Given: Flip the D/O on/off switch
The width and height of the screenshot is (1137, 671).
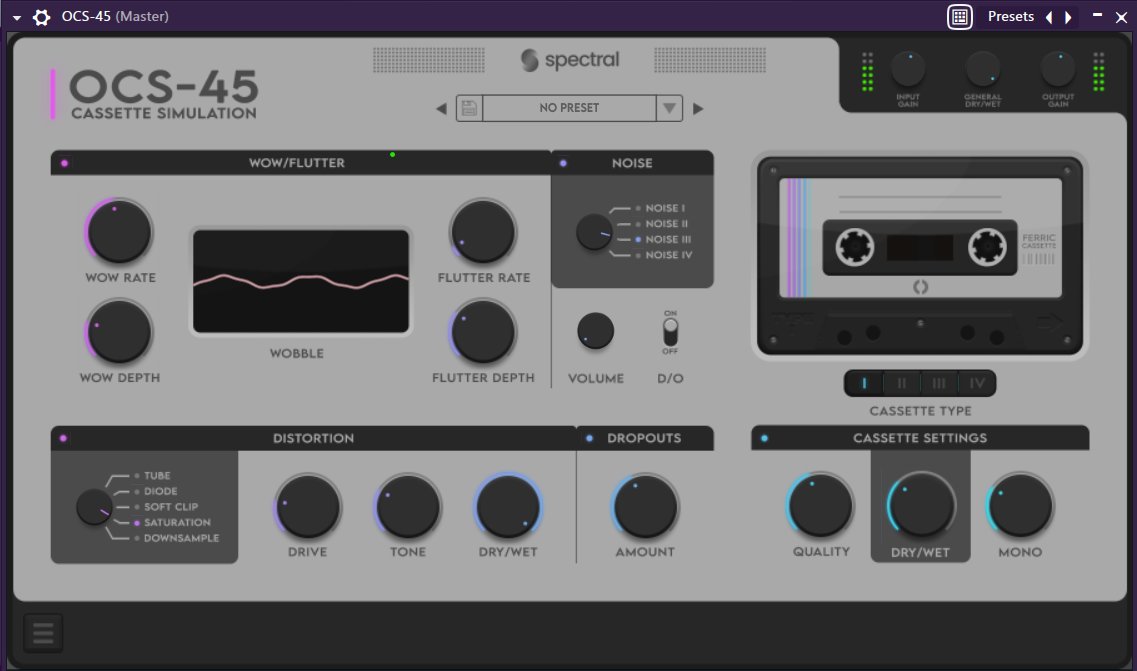Looking at the screenshot, I should pos(670,332).
